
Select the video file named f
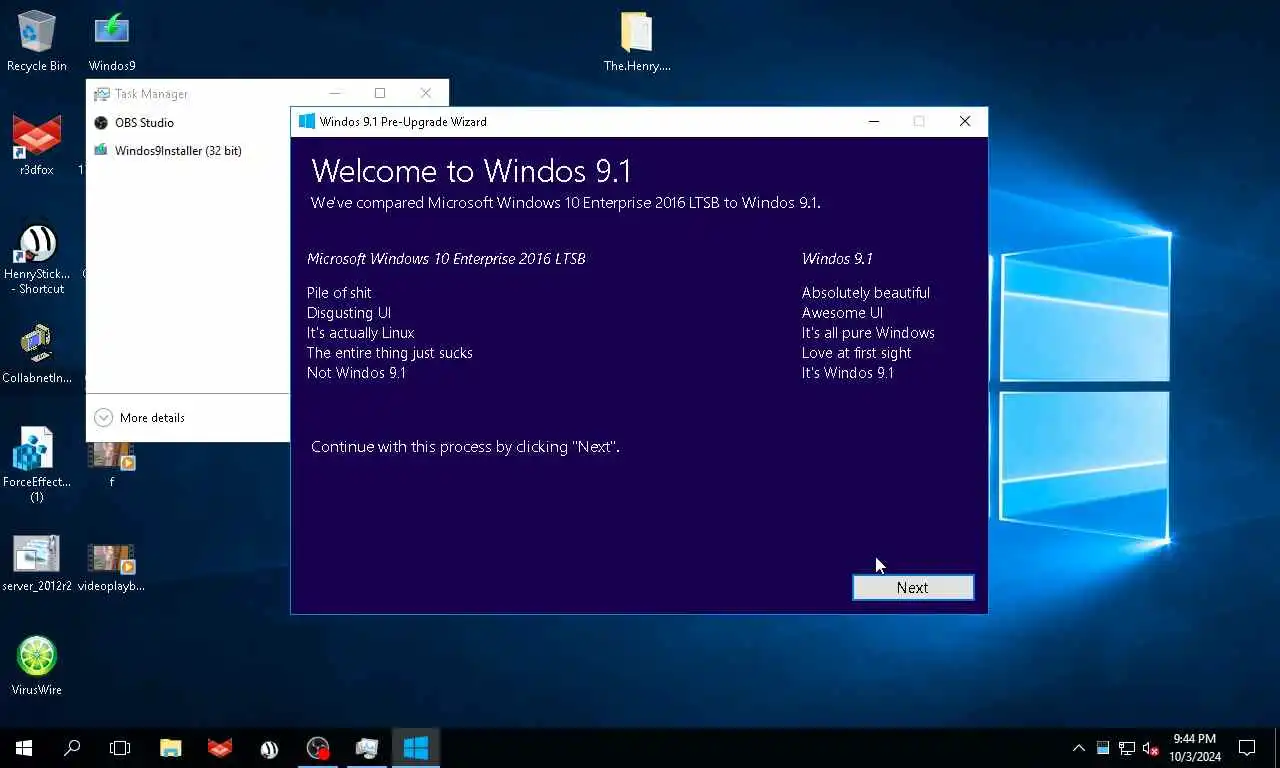(111, 464)
